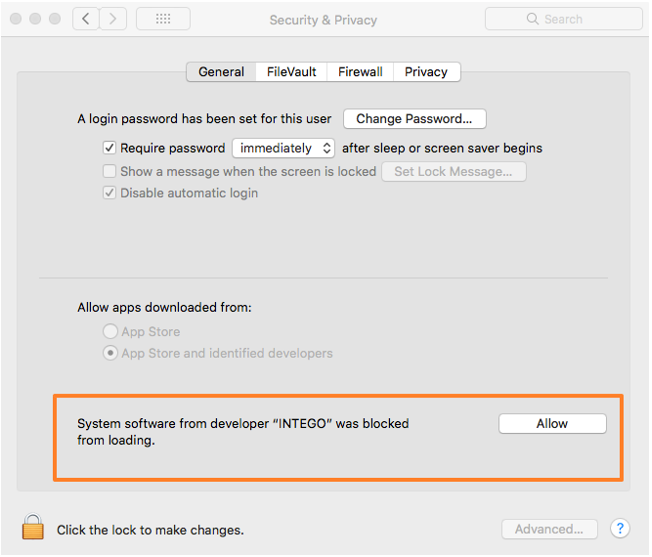Click the "Click the lock to make changes." text

pos(150,530)
